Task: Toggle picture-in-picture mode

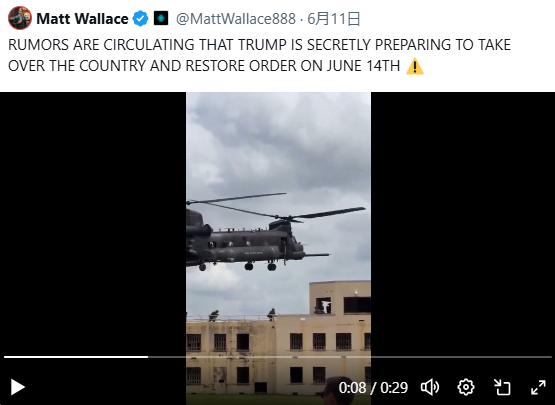Action: pos(502,387)
